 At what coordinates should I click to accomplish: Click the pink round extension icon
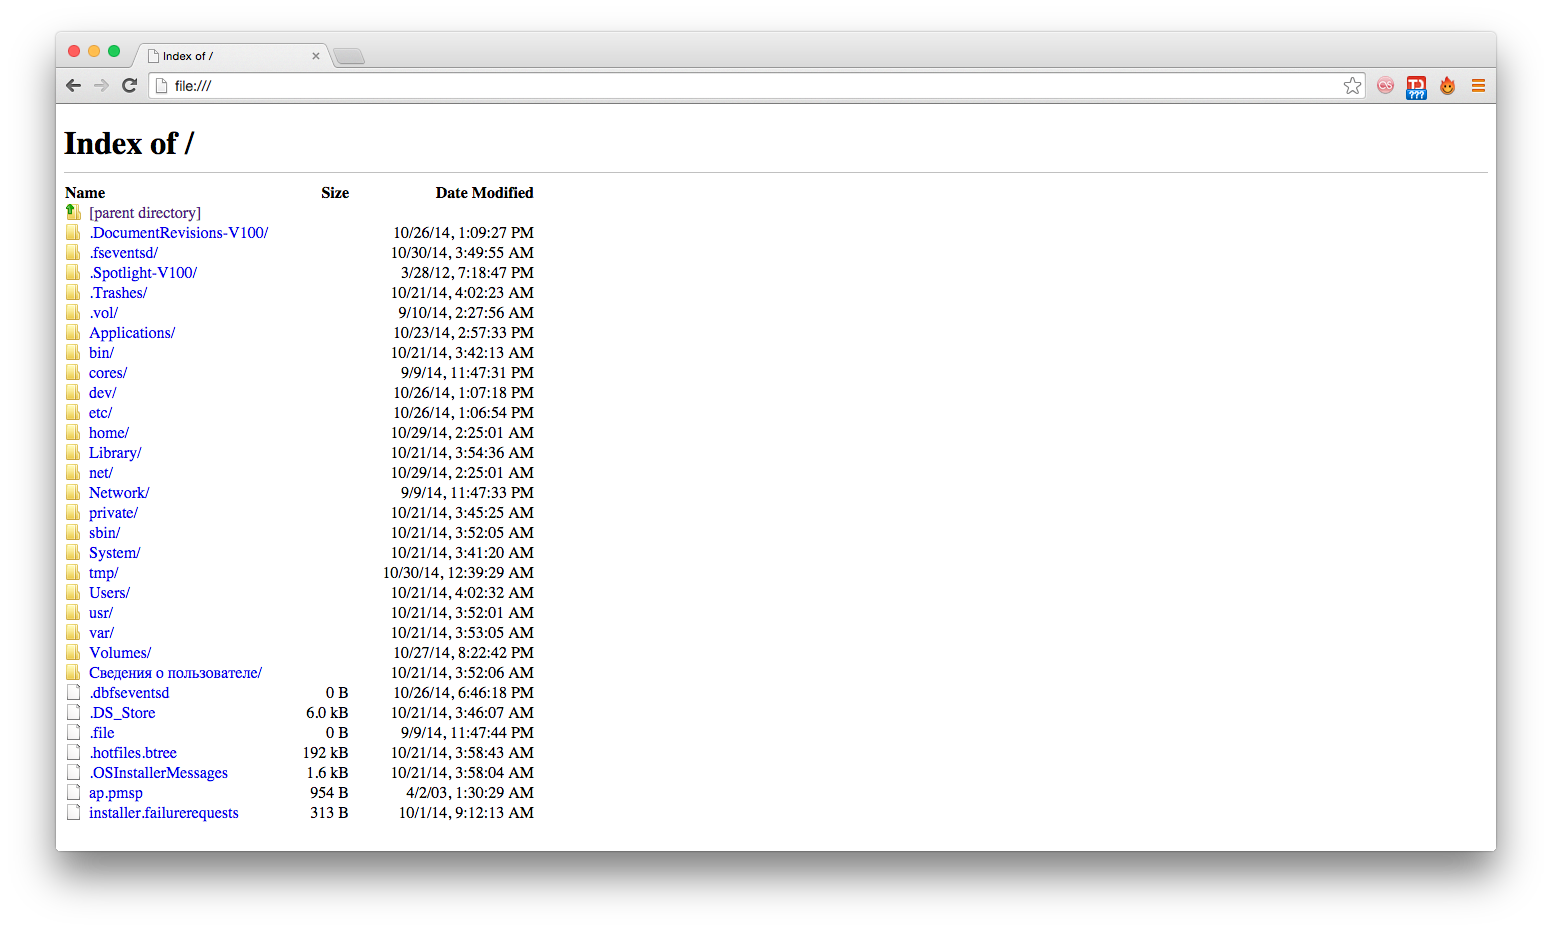pyautogui.click(x=1385, y=86)
